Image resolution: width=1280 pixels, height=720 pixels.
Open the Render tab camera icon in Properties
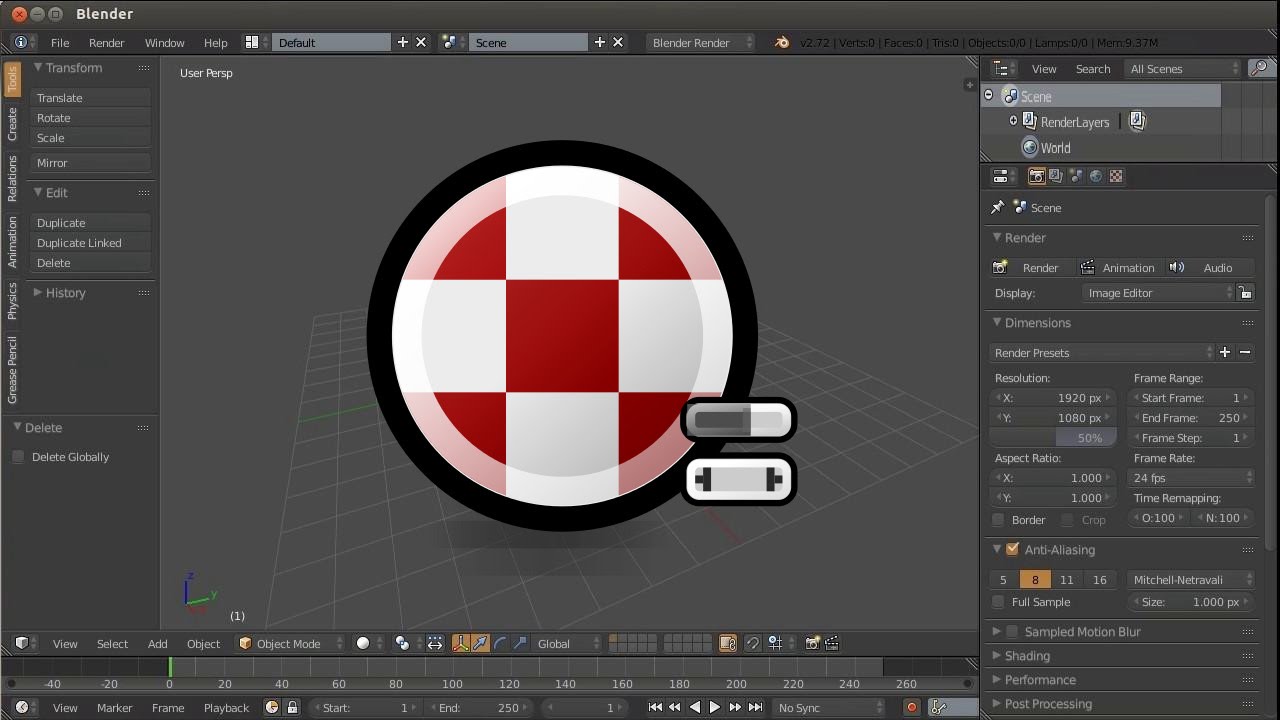(x=1036, y=176)
